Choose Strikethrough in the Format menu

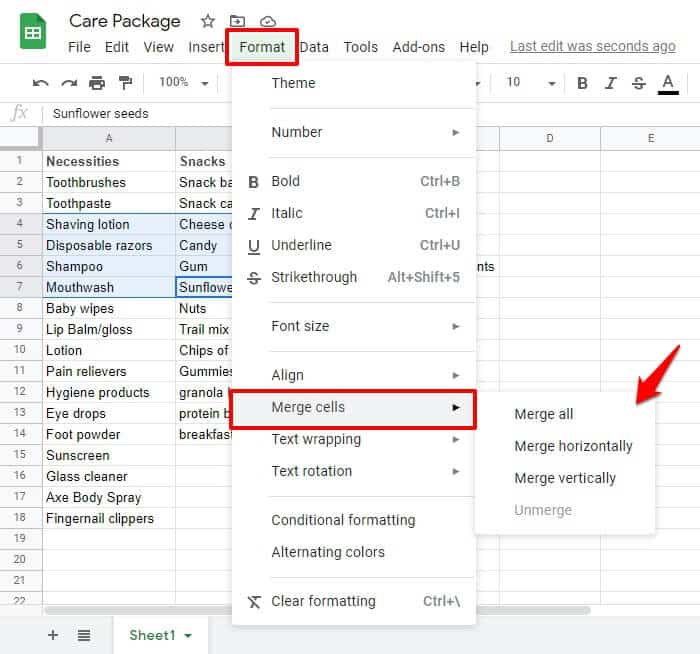click(354, 277)
